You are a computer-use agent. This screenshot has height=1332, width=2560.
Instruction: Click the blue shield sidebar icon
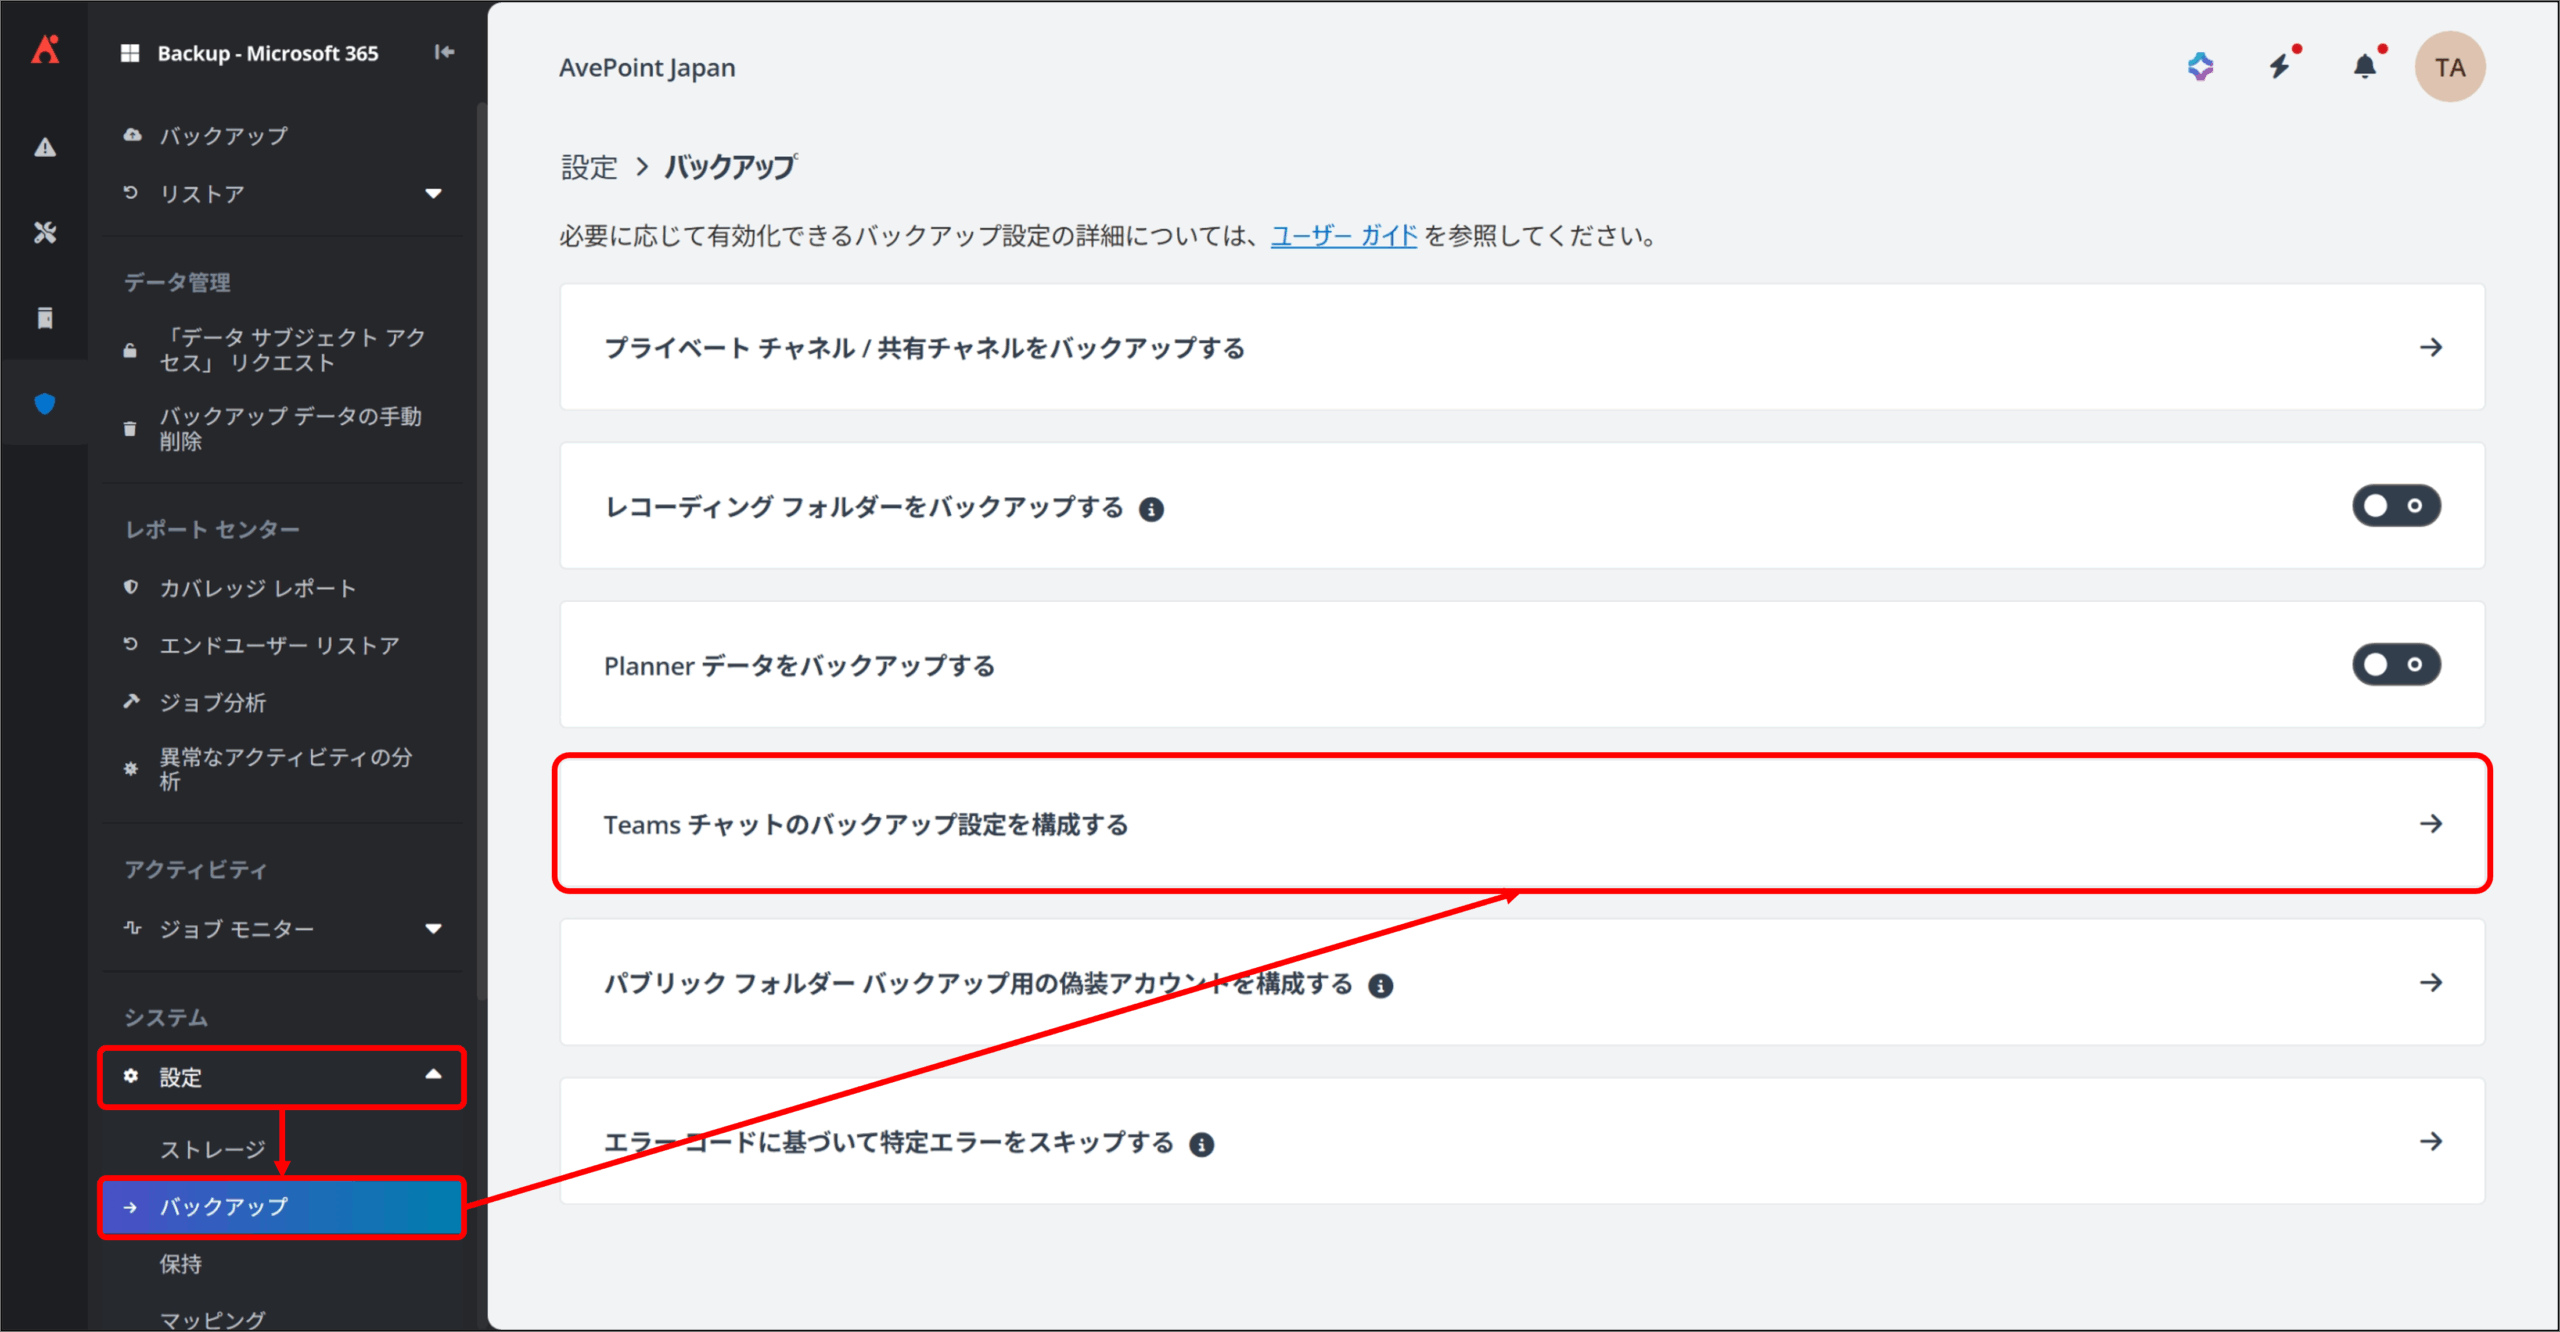pyautogui.click(x=45, y=404)
